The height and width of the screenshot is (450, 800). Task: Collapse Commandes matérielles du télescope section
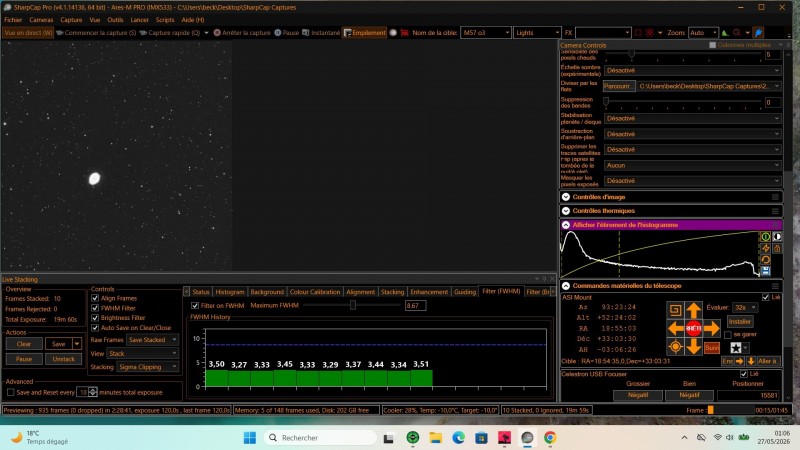pyautogui.click(x=566, y=286)
